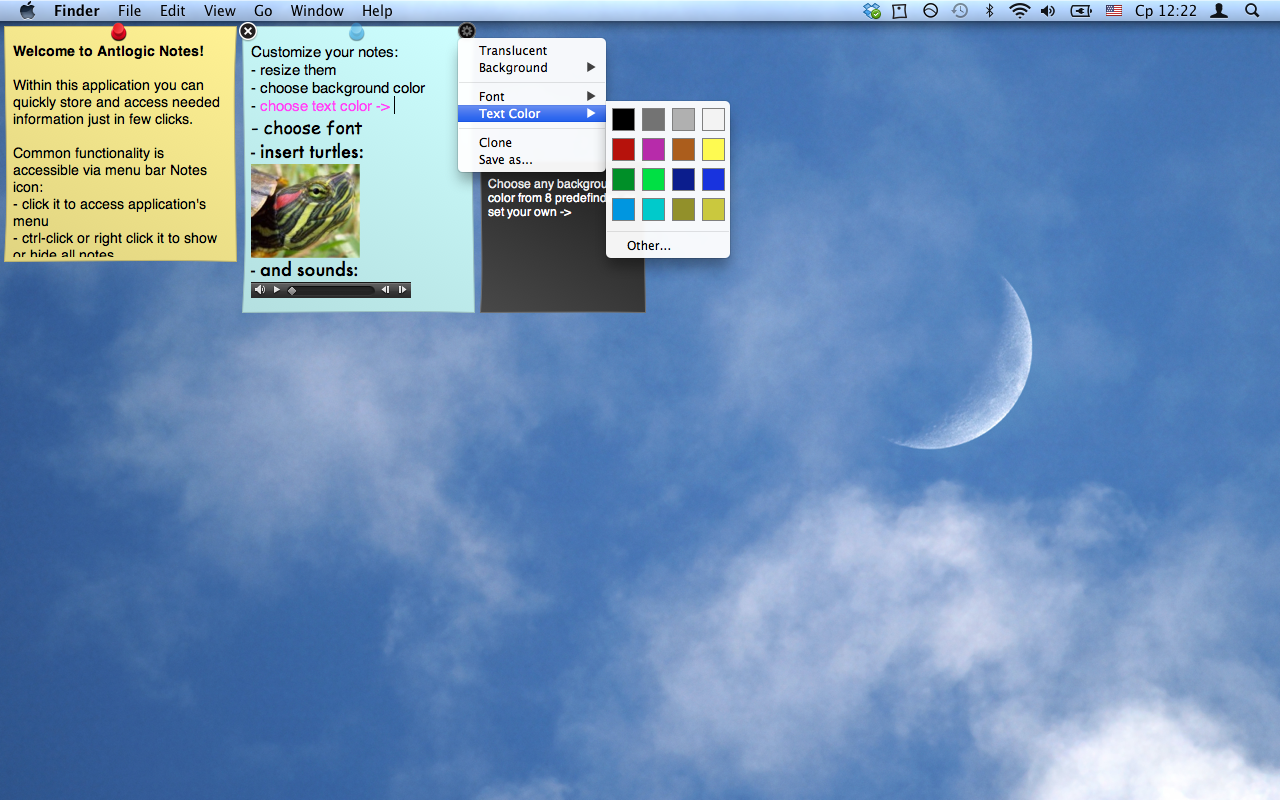Open the US flag input source menu
1280x800 pixels.
pyautogui.click(x=1114, y=11)
